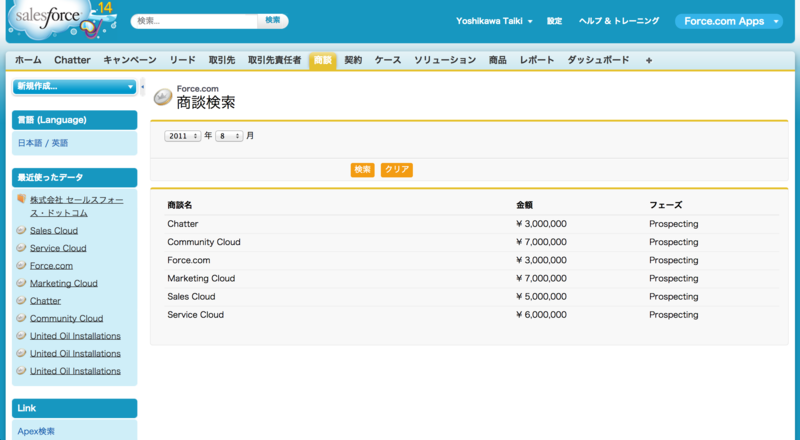Click Prospecting in the Service Cloud row
Viewport: 800px width, 440px height.
[673, 315]
